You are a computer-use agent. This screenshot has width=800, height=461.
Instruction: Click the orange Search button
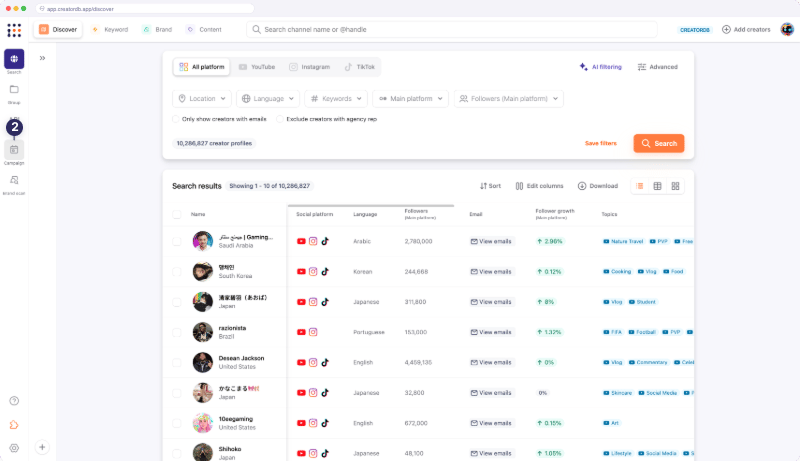[x=659, y=143]
